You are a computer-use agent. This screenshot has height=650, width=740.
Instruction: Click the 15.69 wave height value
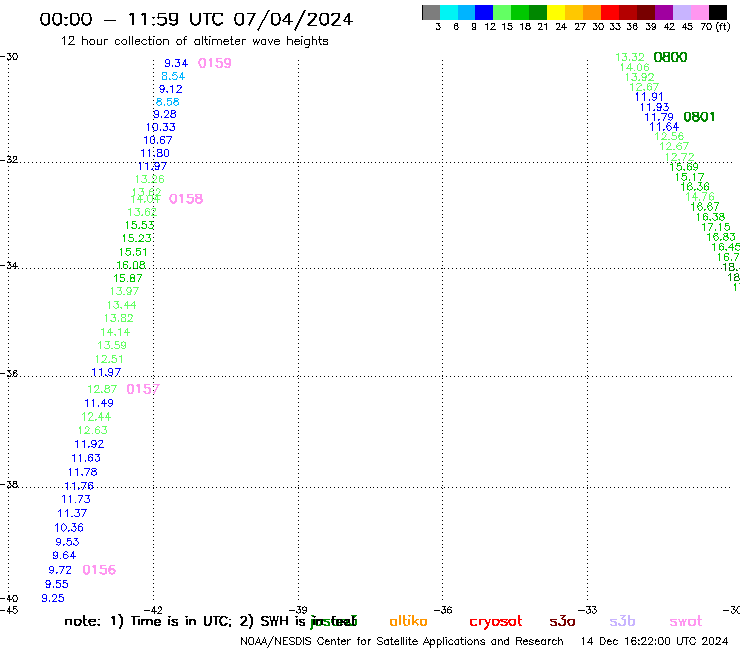(x=684, y=167)
